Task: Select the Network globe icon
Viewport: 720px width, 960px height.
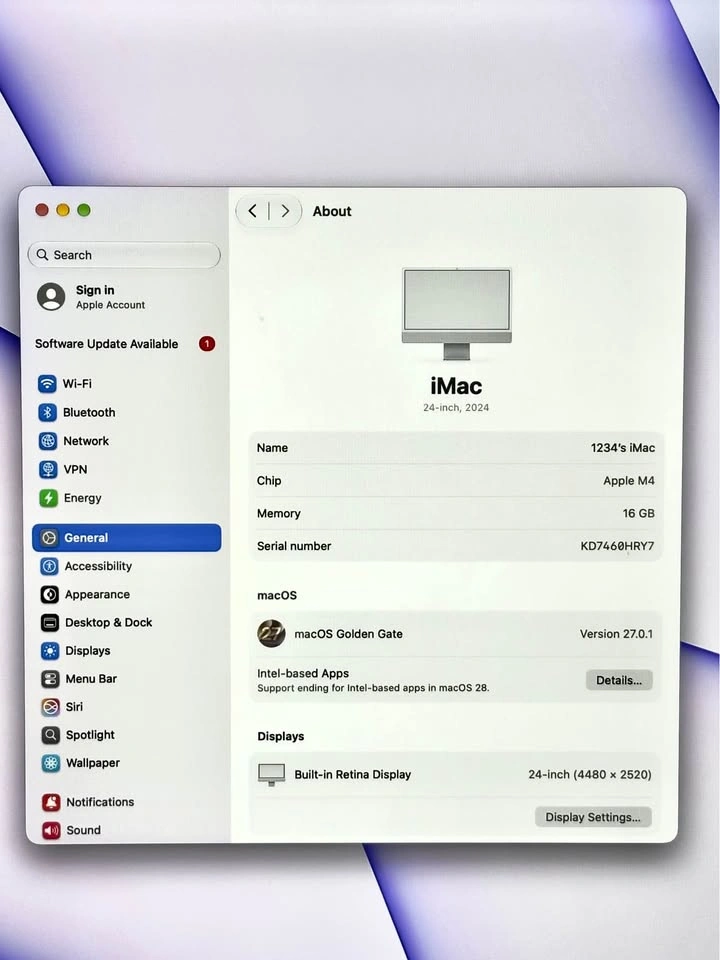Action: click(48, 441)
